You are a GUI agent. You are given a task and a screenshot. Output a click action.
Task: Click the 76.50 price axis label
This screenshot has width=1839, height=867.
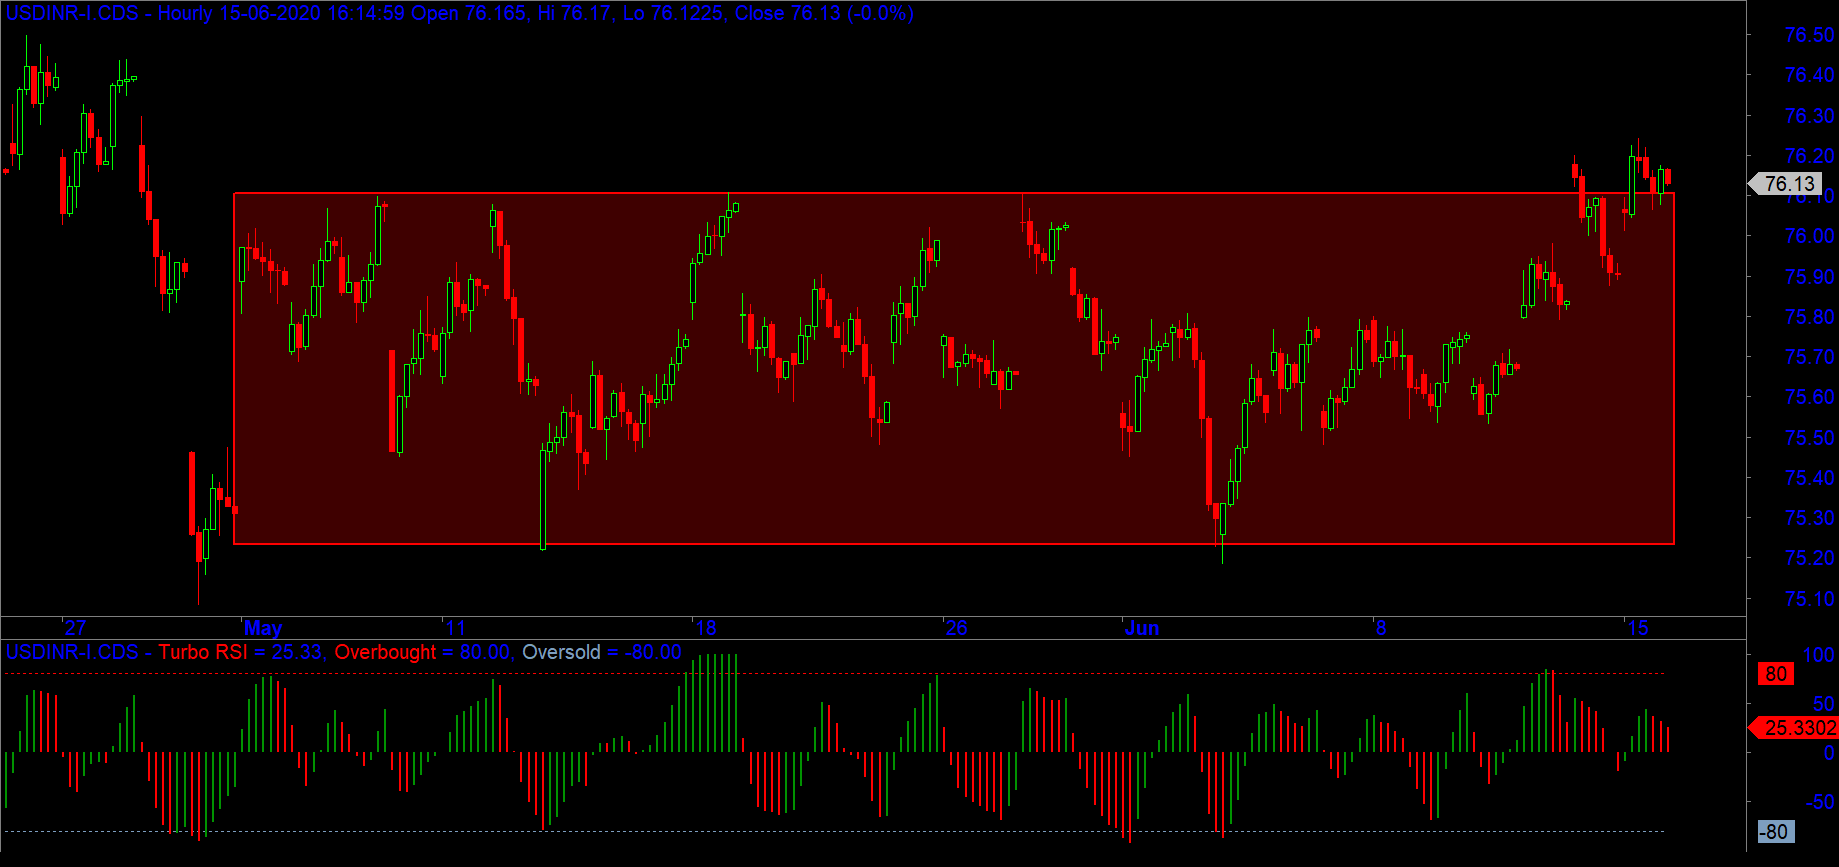tap(1809, 35)
